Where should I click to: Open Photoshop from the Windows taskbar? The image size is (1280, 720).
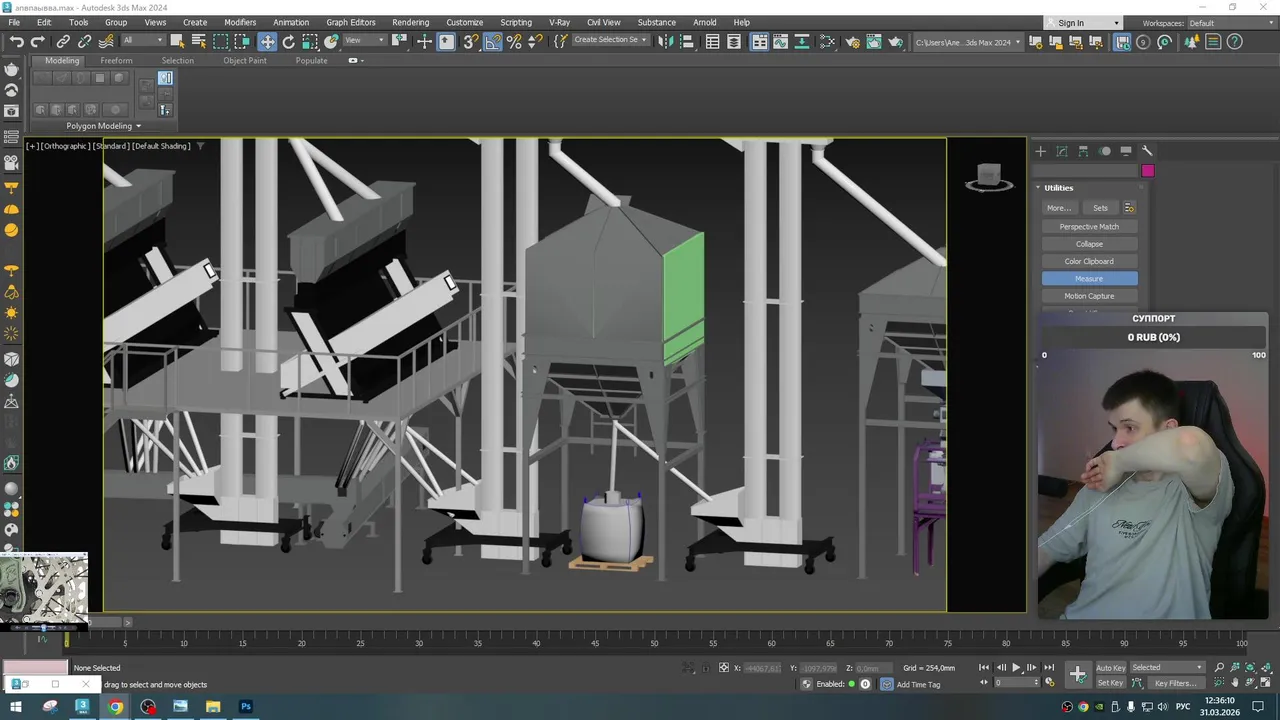(x=246, y=707)
